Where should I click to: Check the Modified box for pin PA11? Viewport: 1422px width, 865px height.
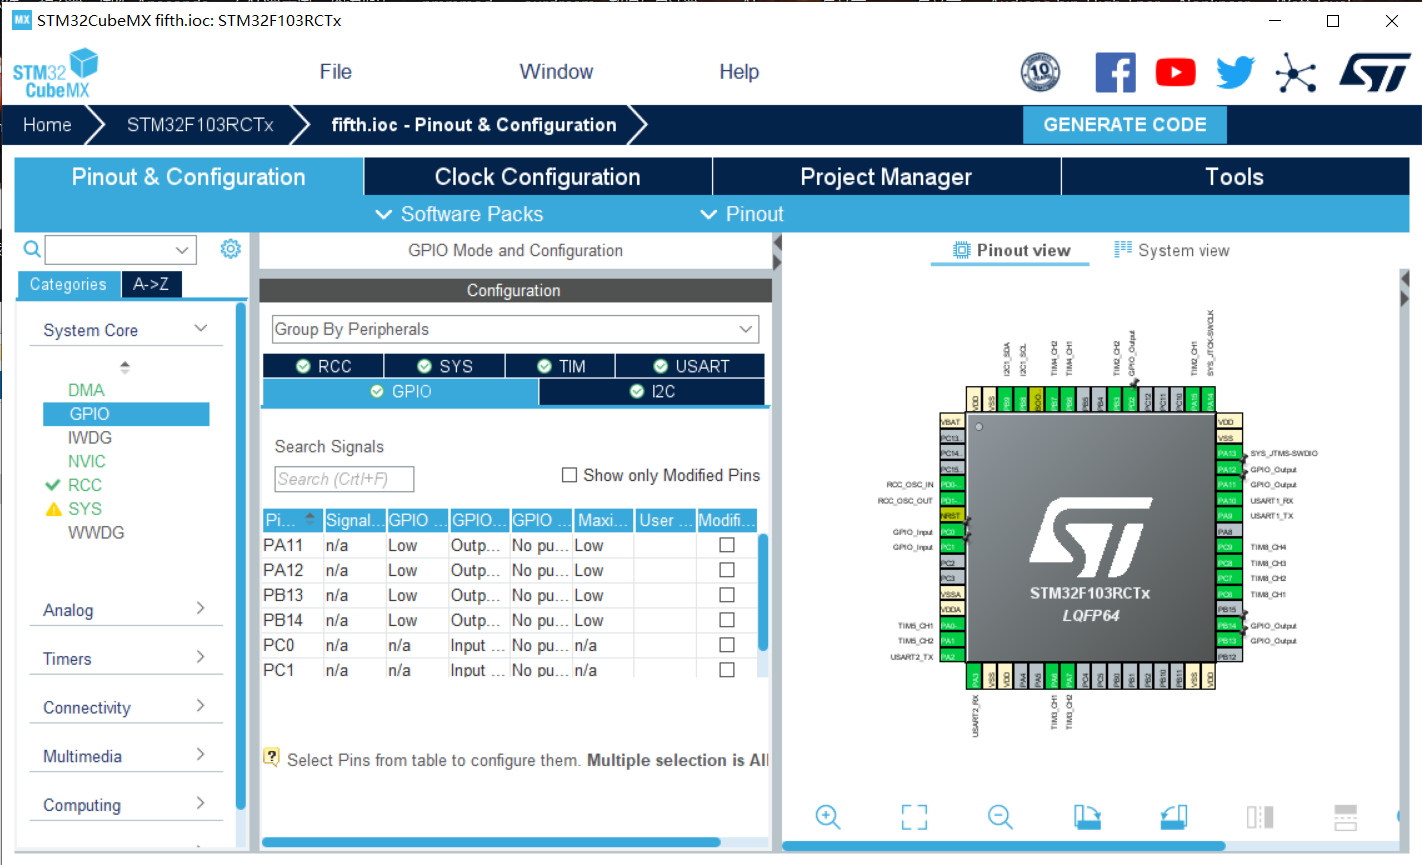pyautogui.click(x=727, y=544)
